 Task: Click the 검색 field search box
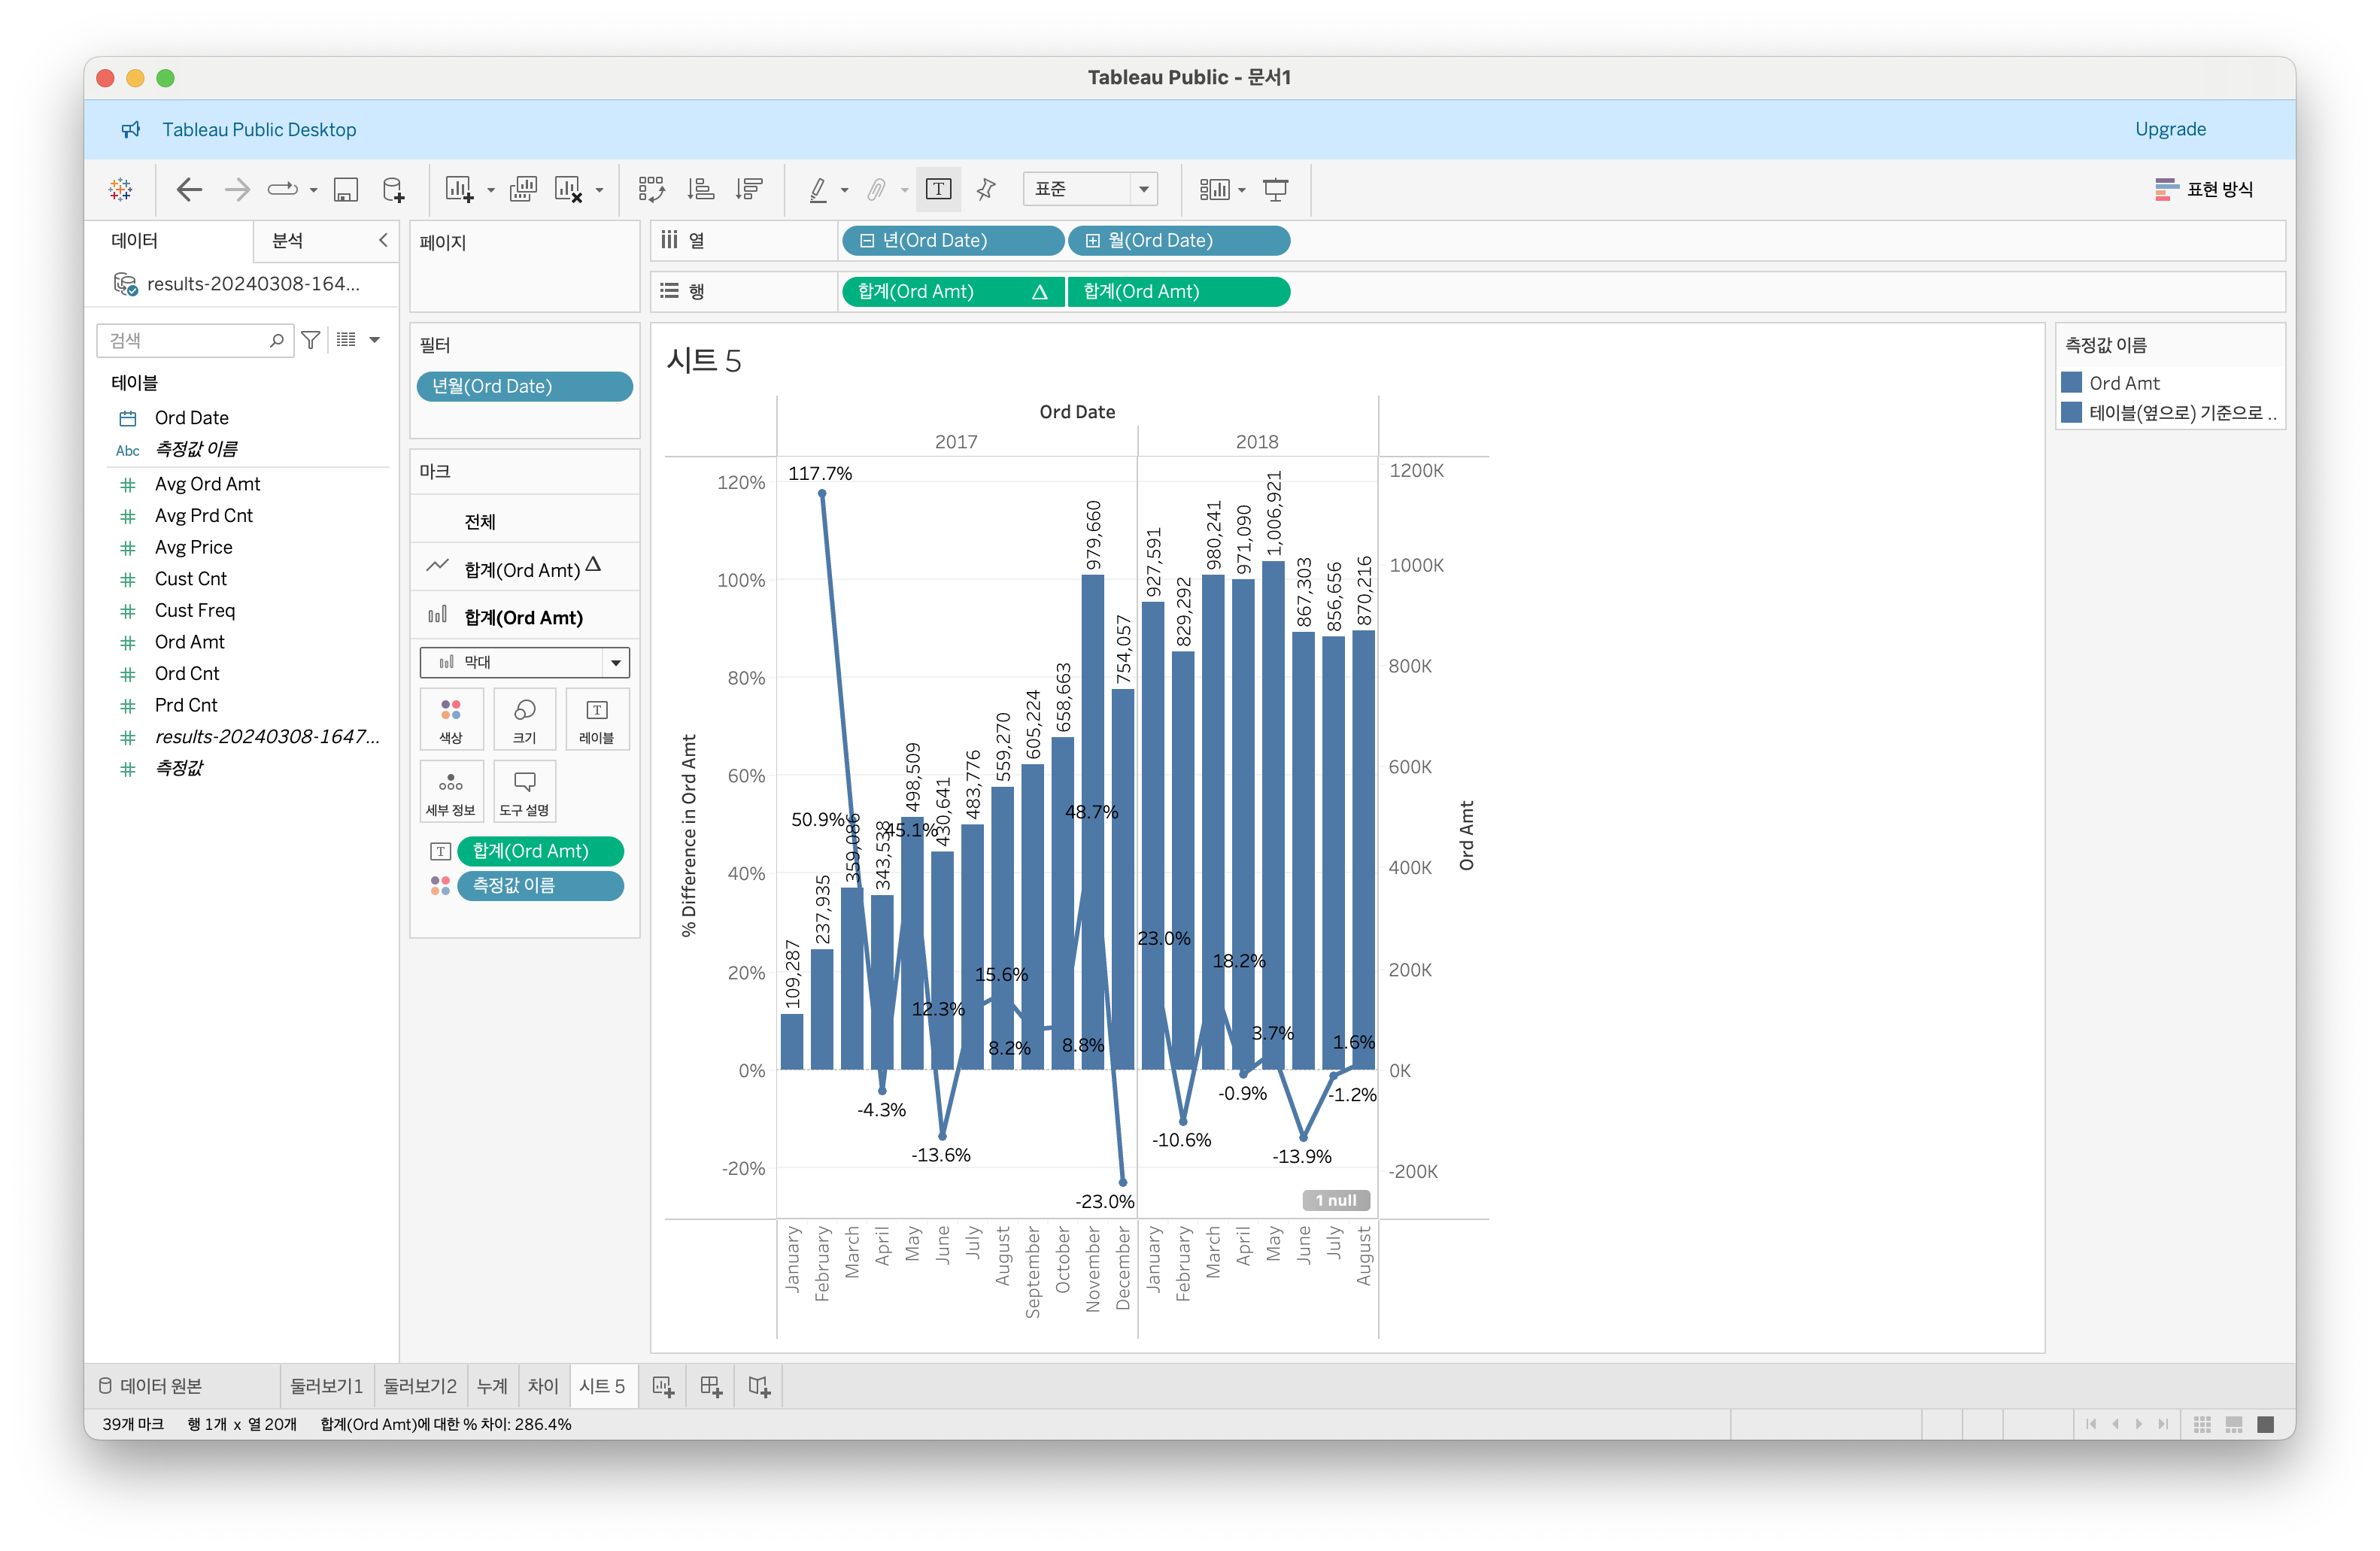186,341
